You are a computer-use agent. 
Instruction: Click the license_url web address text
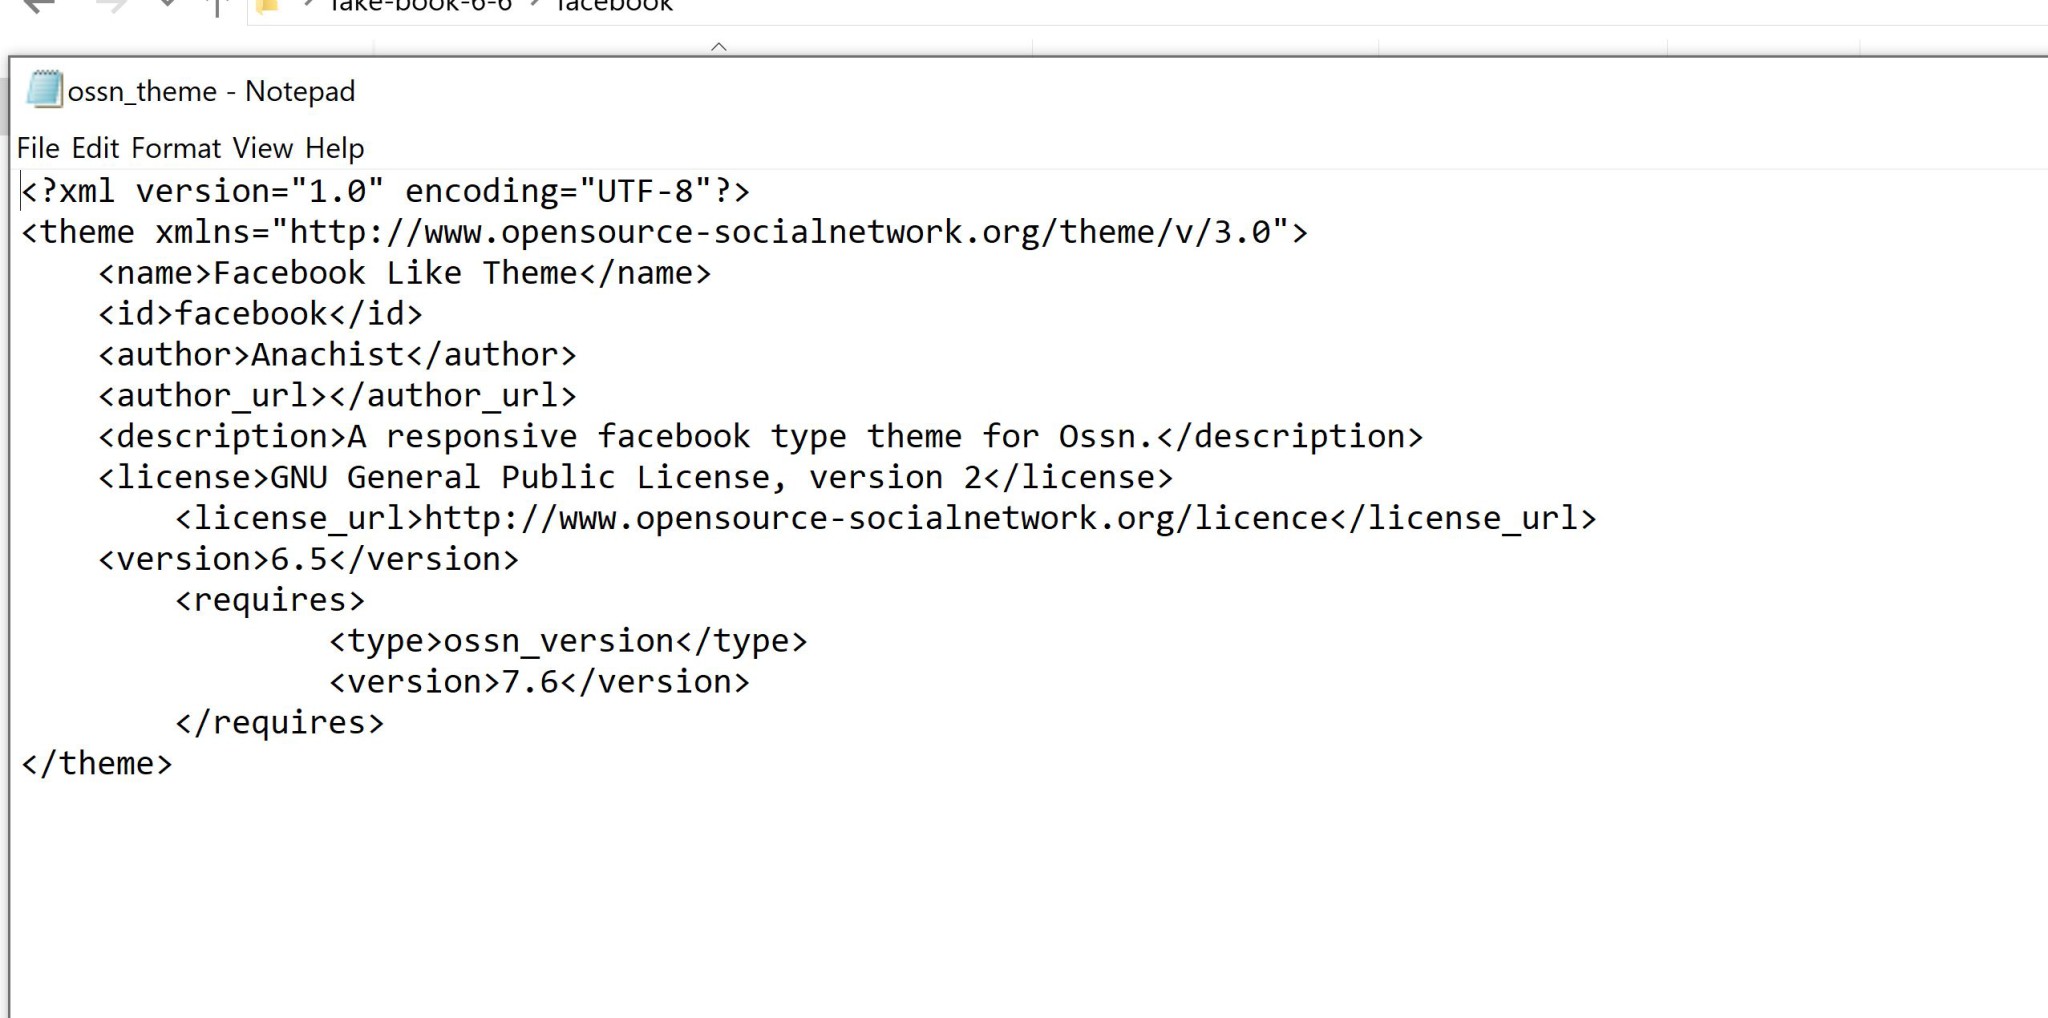(x=876, y=518)
